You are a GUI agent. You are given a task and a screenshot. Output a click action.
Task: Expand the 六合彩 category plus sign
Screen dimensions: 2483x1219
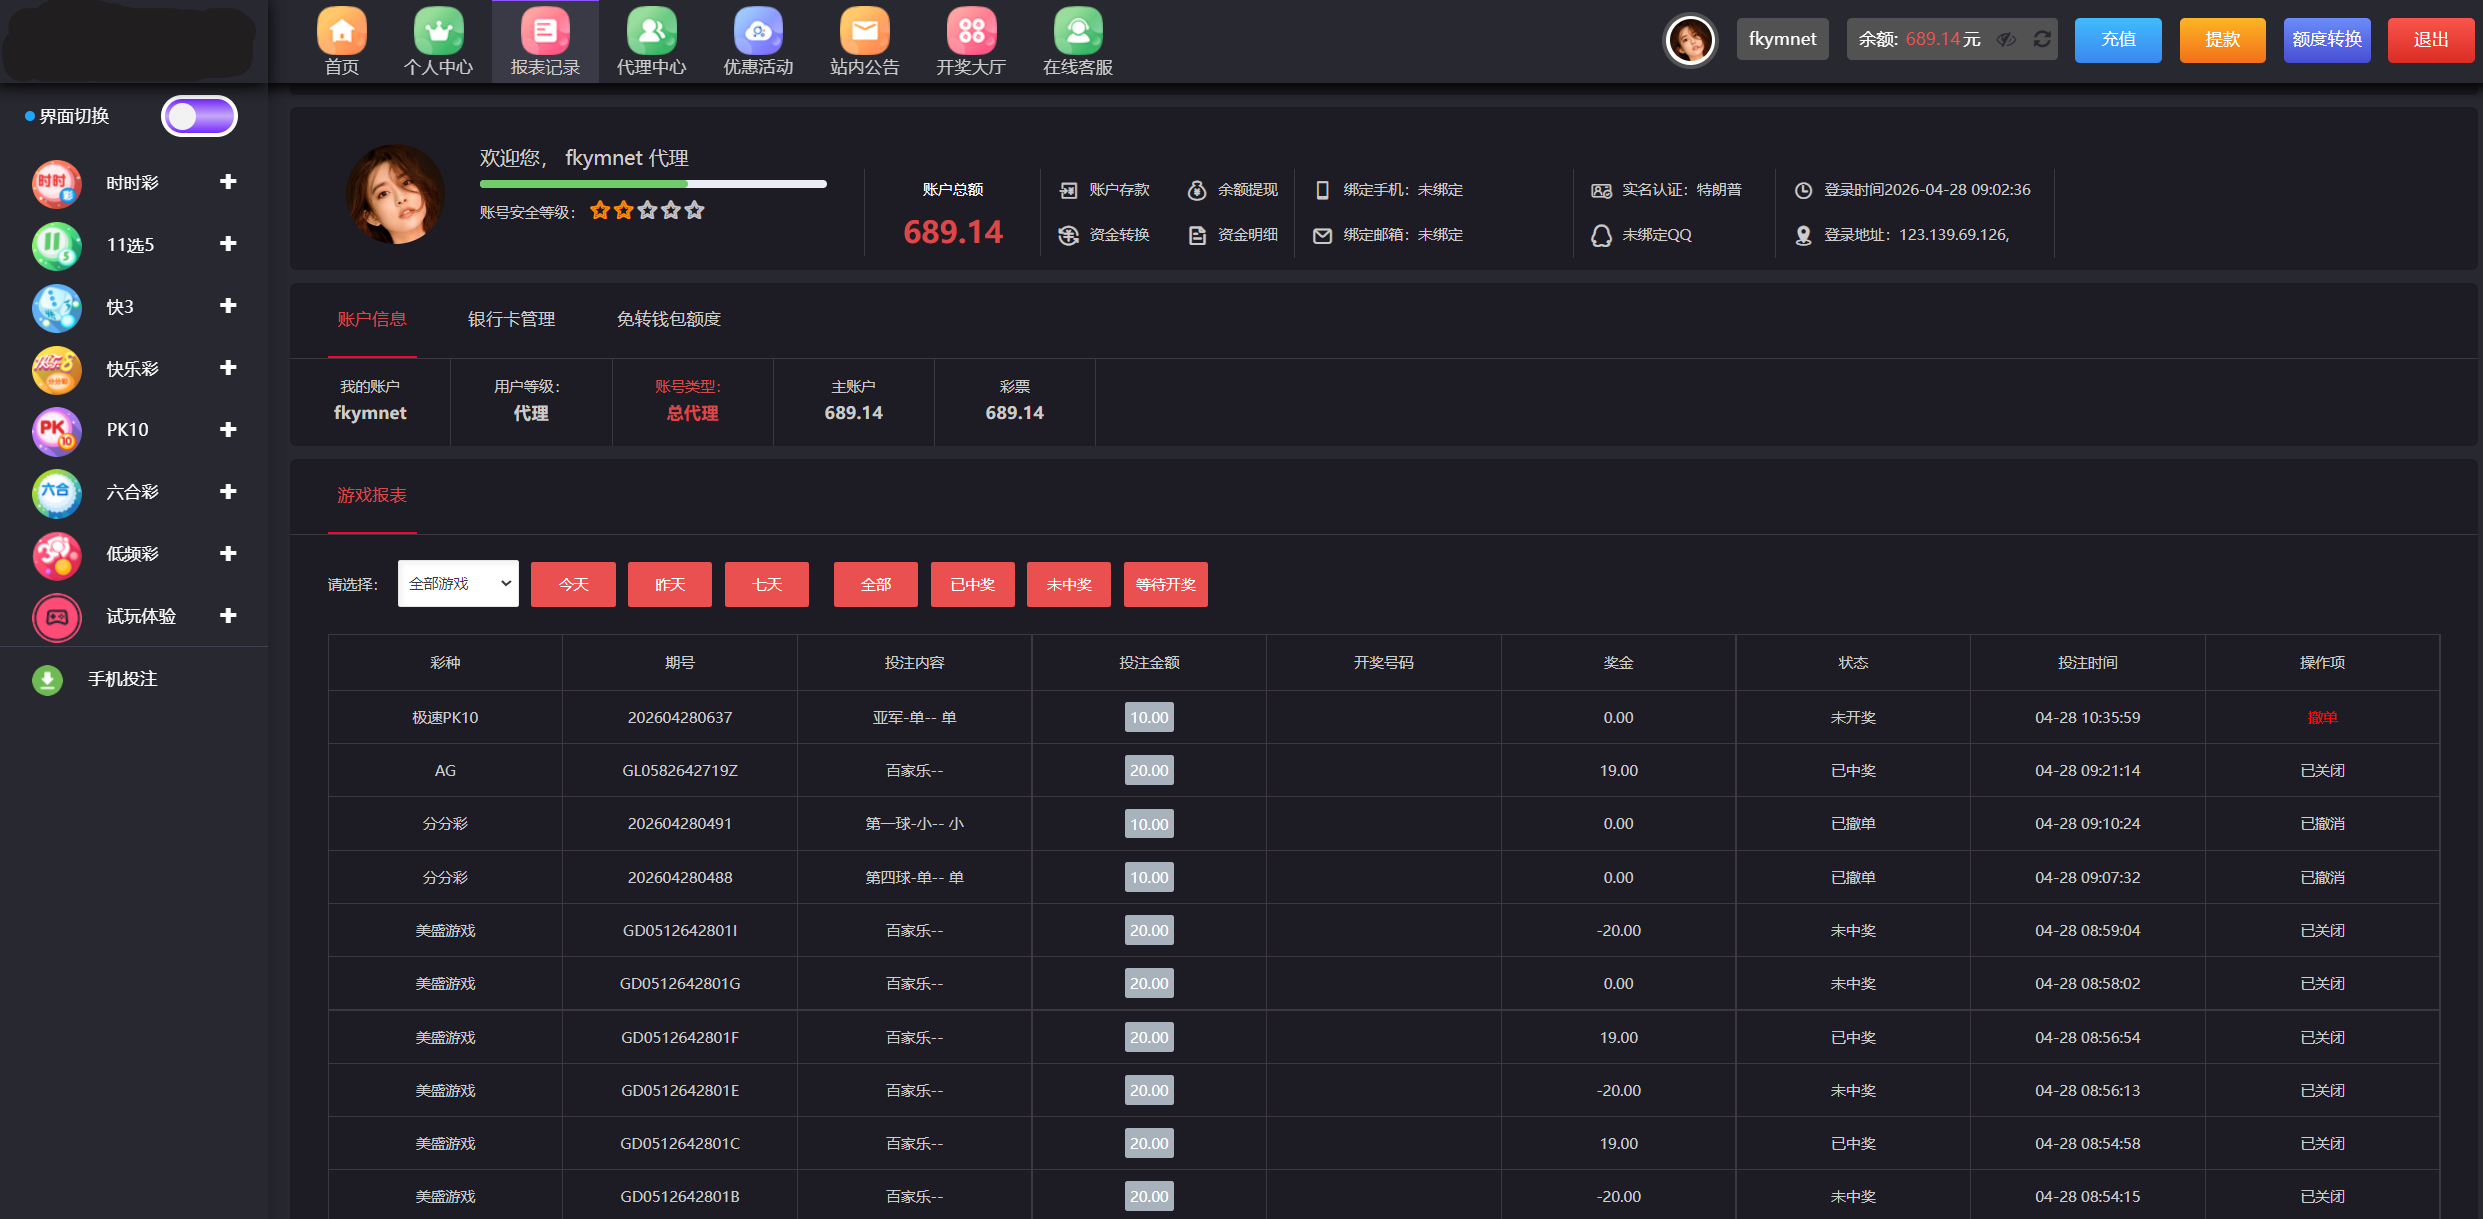[x=228, y=491]
